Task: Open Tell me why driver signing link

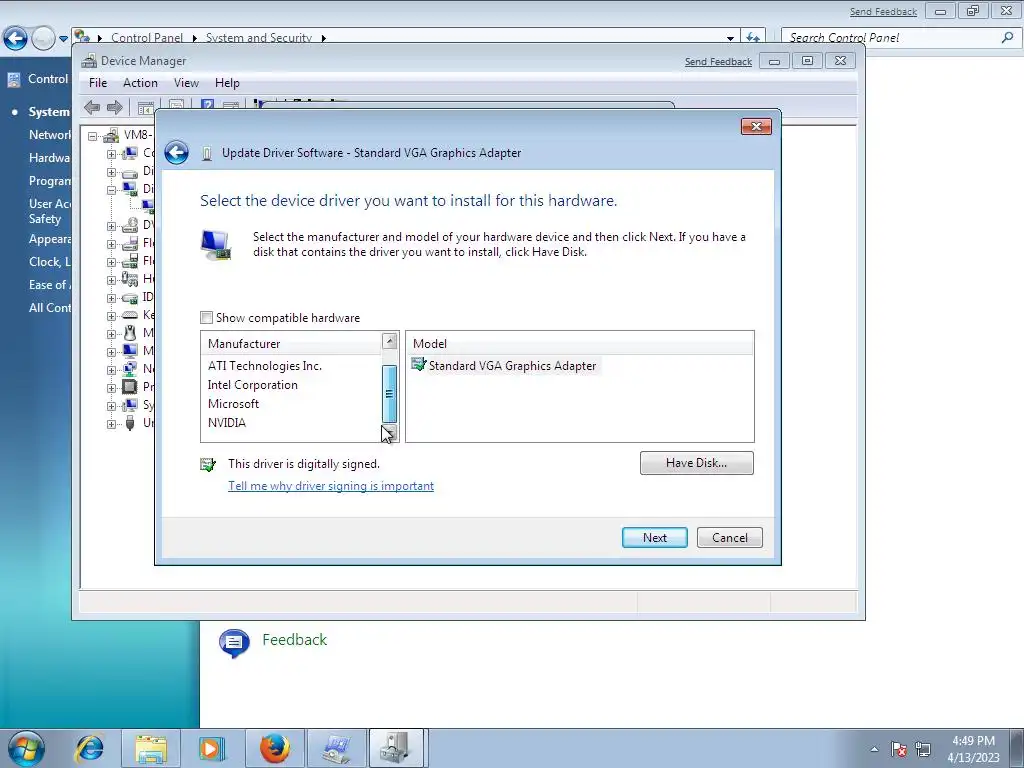Action: pos(331,486)
